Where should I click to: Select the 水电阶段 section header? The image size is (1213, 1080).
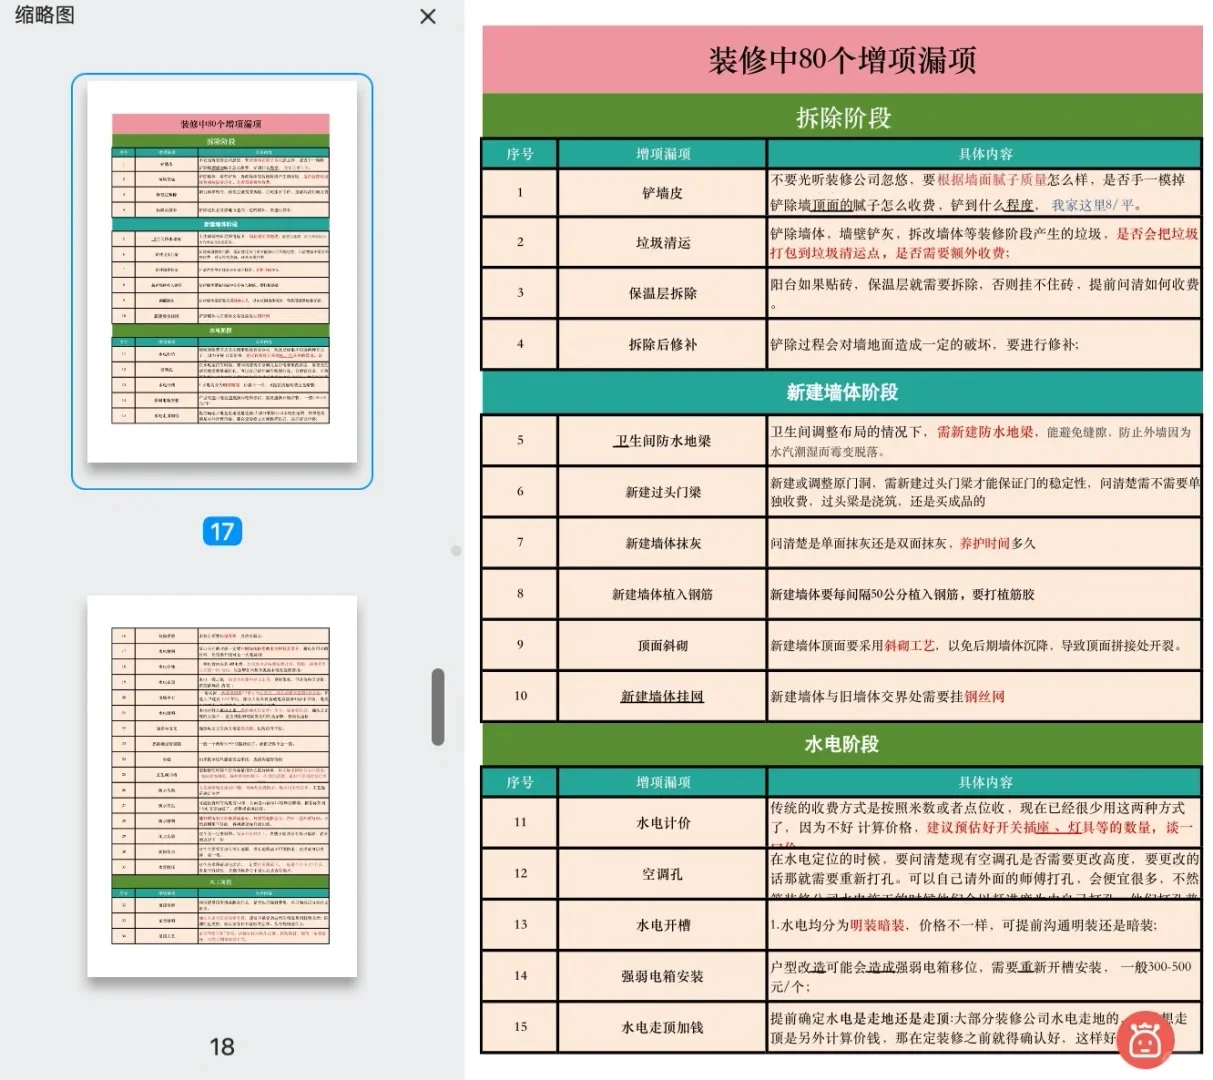tap(839, 744)
